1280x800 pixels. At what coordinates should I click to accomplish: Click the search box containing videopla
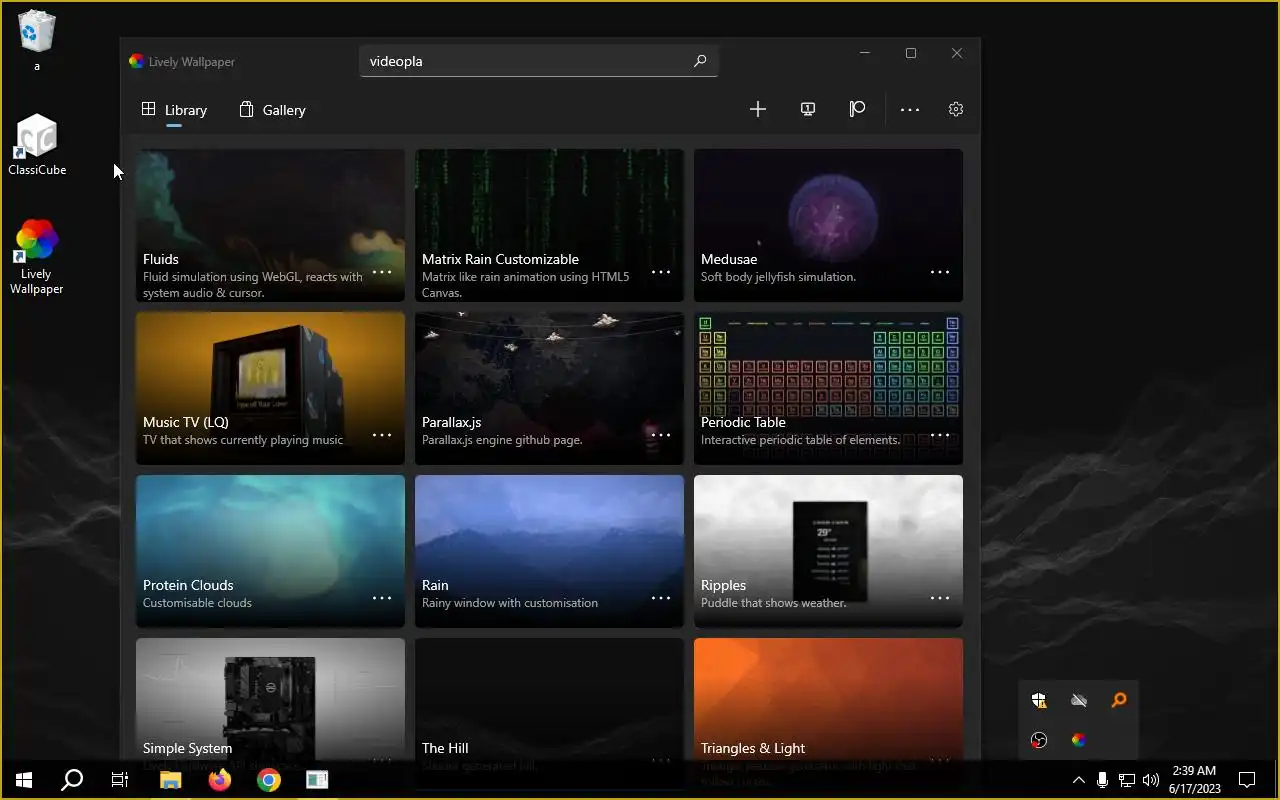(538, 61)
